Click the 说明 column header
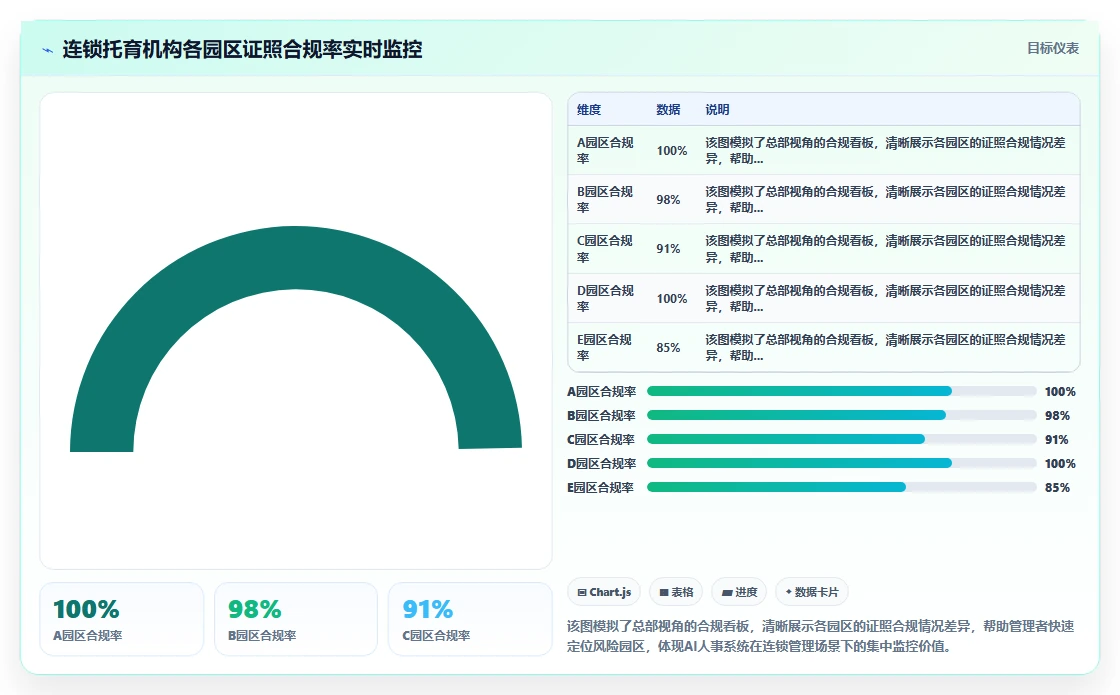The width and height of the screenshot is (1120, 695). [717, 110]
